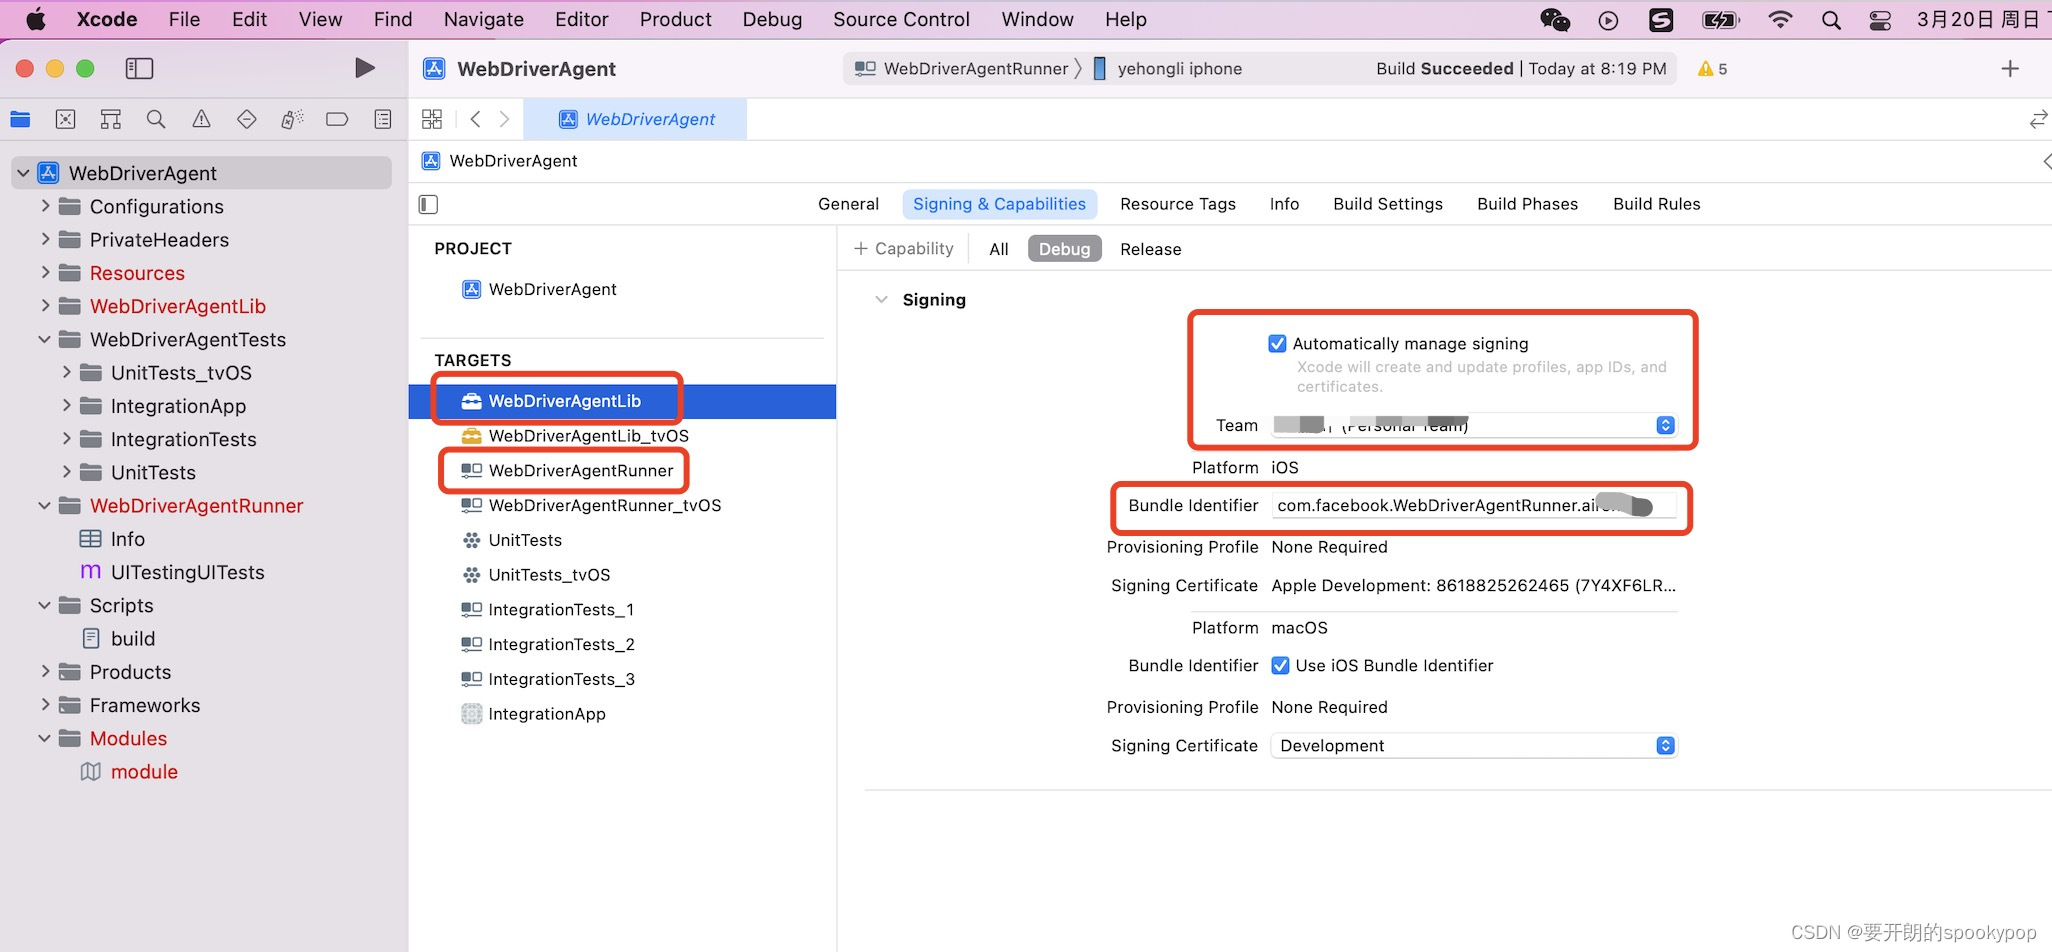Add a Capability
This screenshot has height=952, width=2052.
pyautogui.click(x=903, y=248)
